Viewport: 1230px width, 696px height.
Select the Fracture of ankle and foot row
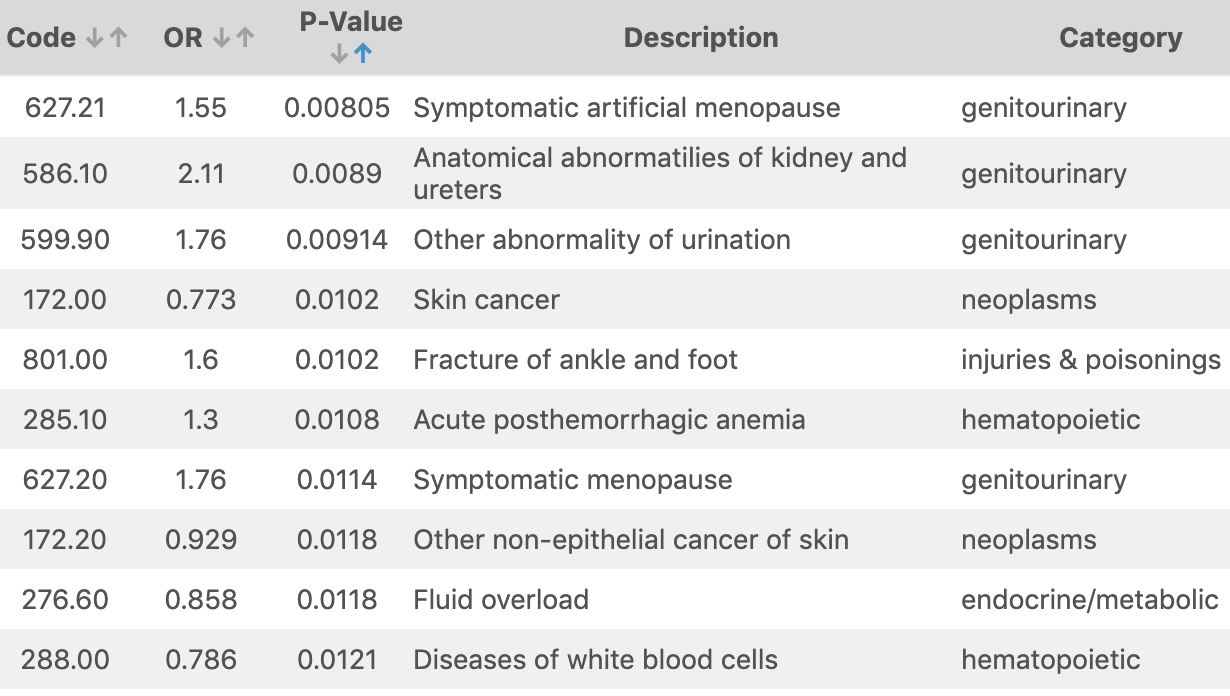[x=575, y=360]
